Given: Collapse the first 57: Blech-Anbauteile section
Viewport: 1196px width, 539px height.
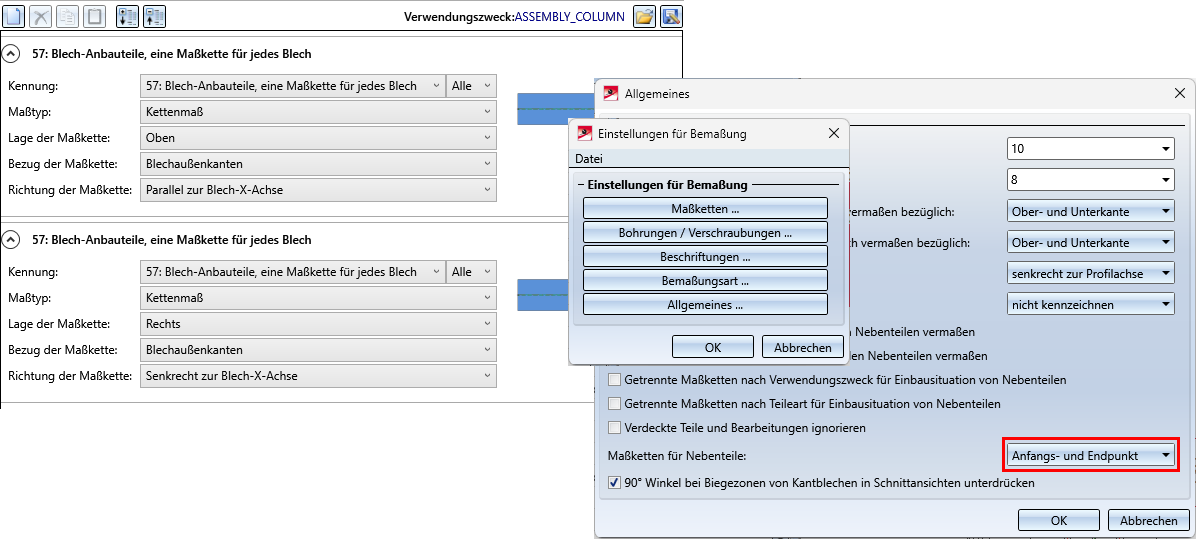Looking at the screenshot, I should [11, 54].
